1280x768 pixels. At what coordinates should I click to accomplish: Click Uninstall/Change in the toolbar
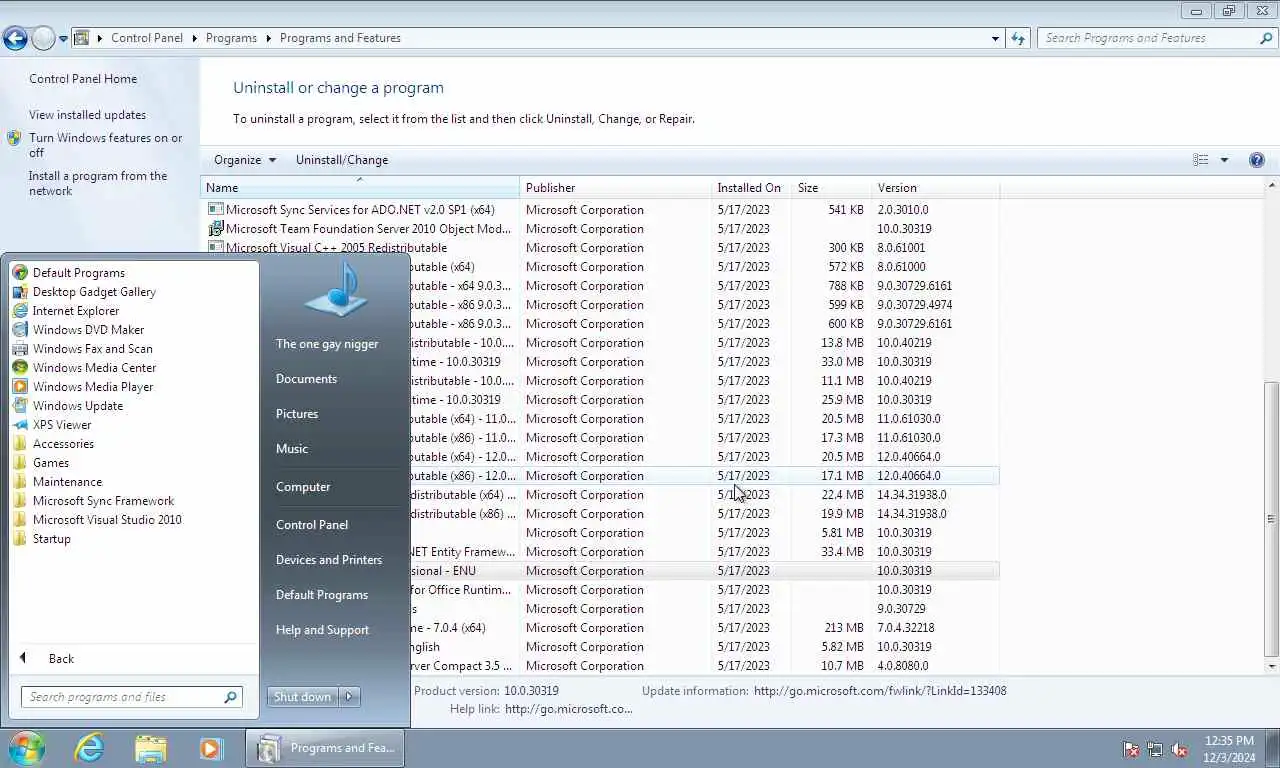point(342,160)
